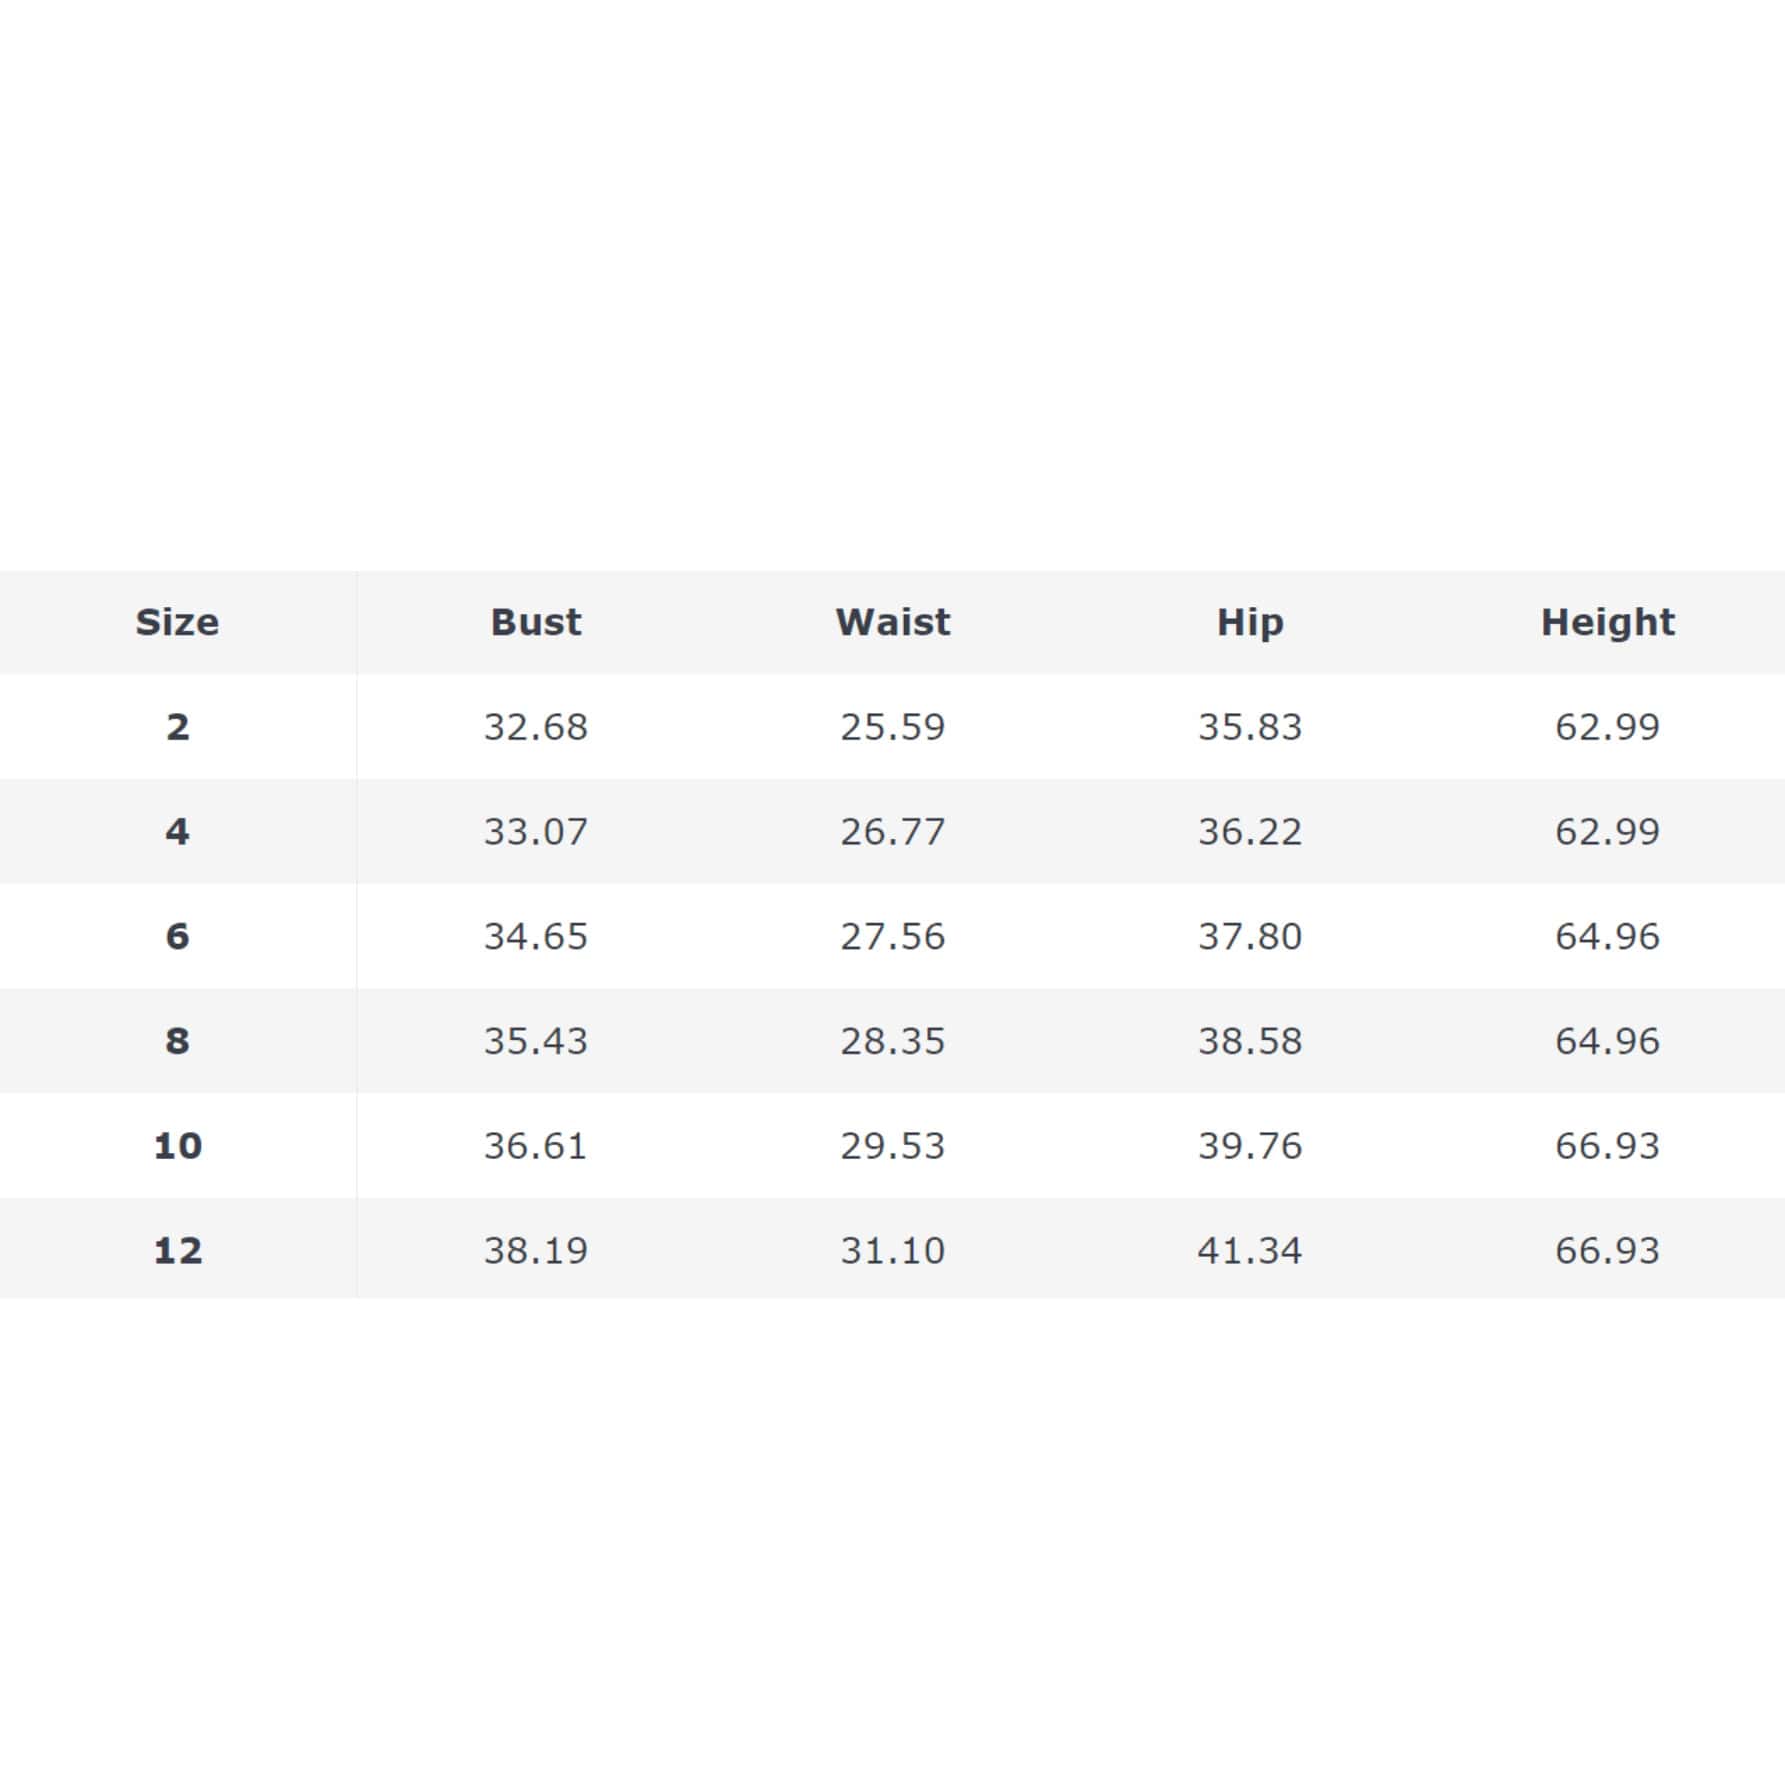The image size is (1785, 1785).
Task: Click bust value 36.61
Action: pyautogui.click(x=535, y=1146)
